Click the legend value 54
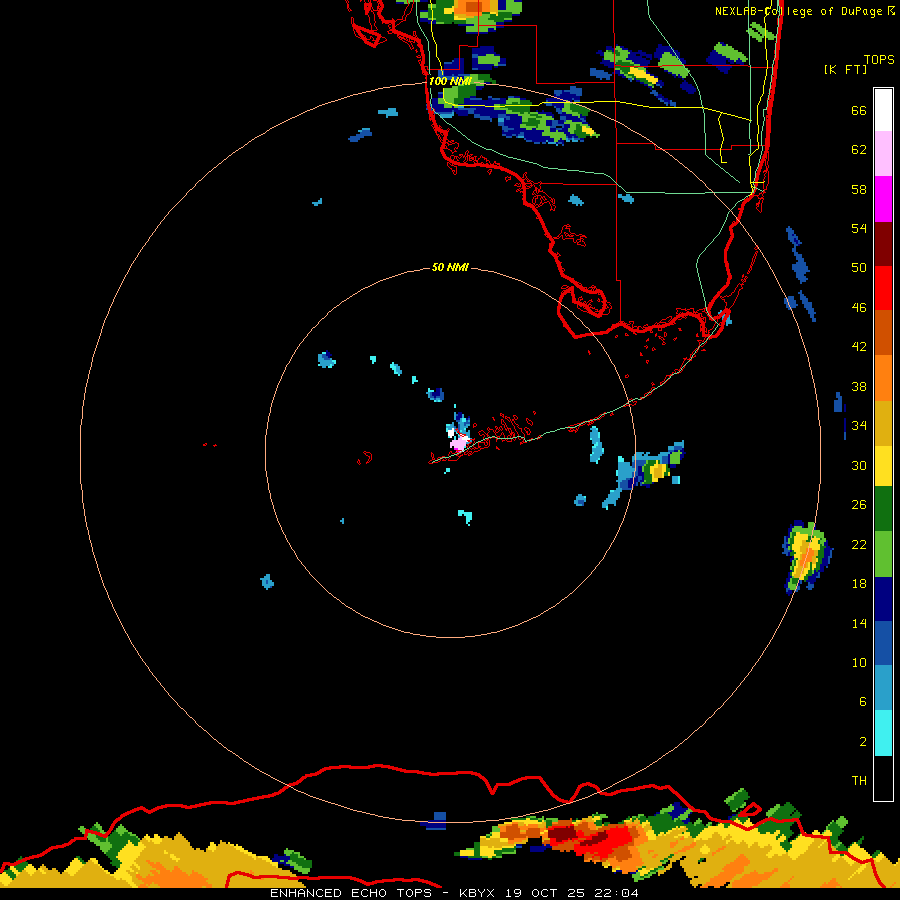 pyautogui.click(x=859, y=228)
